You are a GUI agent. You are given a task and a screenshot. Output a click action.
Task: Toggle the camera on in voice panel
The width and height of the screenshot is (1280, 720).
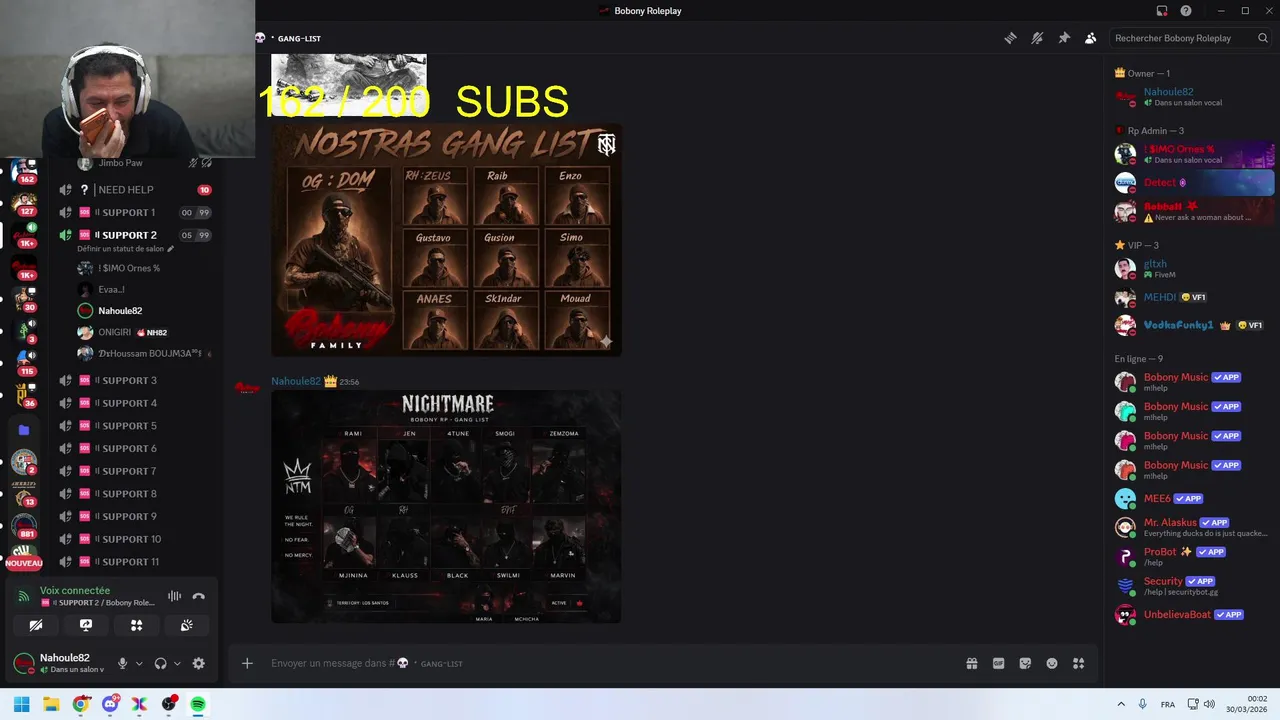(x=36, y=625)
